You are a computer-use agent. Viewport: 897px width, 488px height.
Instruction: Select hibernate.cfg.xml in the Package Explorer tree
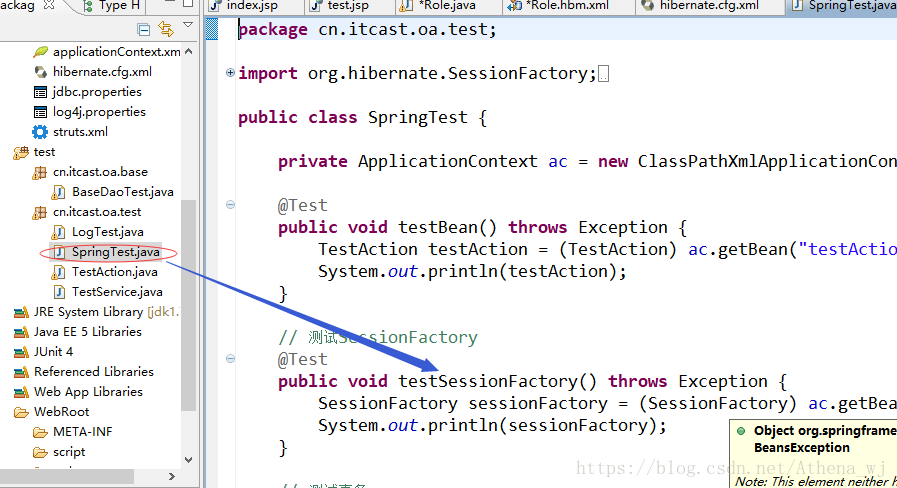coord(93,72)
